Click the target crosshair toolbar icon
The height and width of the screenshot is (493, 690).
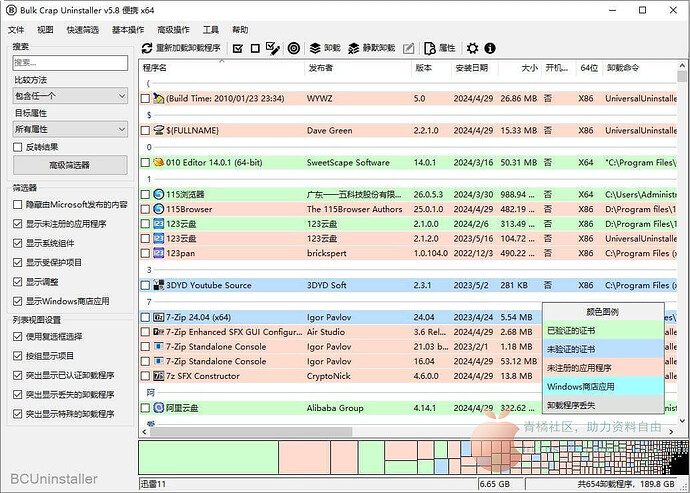click(294, 48)
